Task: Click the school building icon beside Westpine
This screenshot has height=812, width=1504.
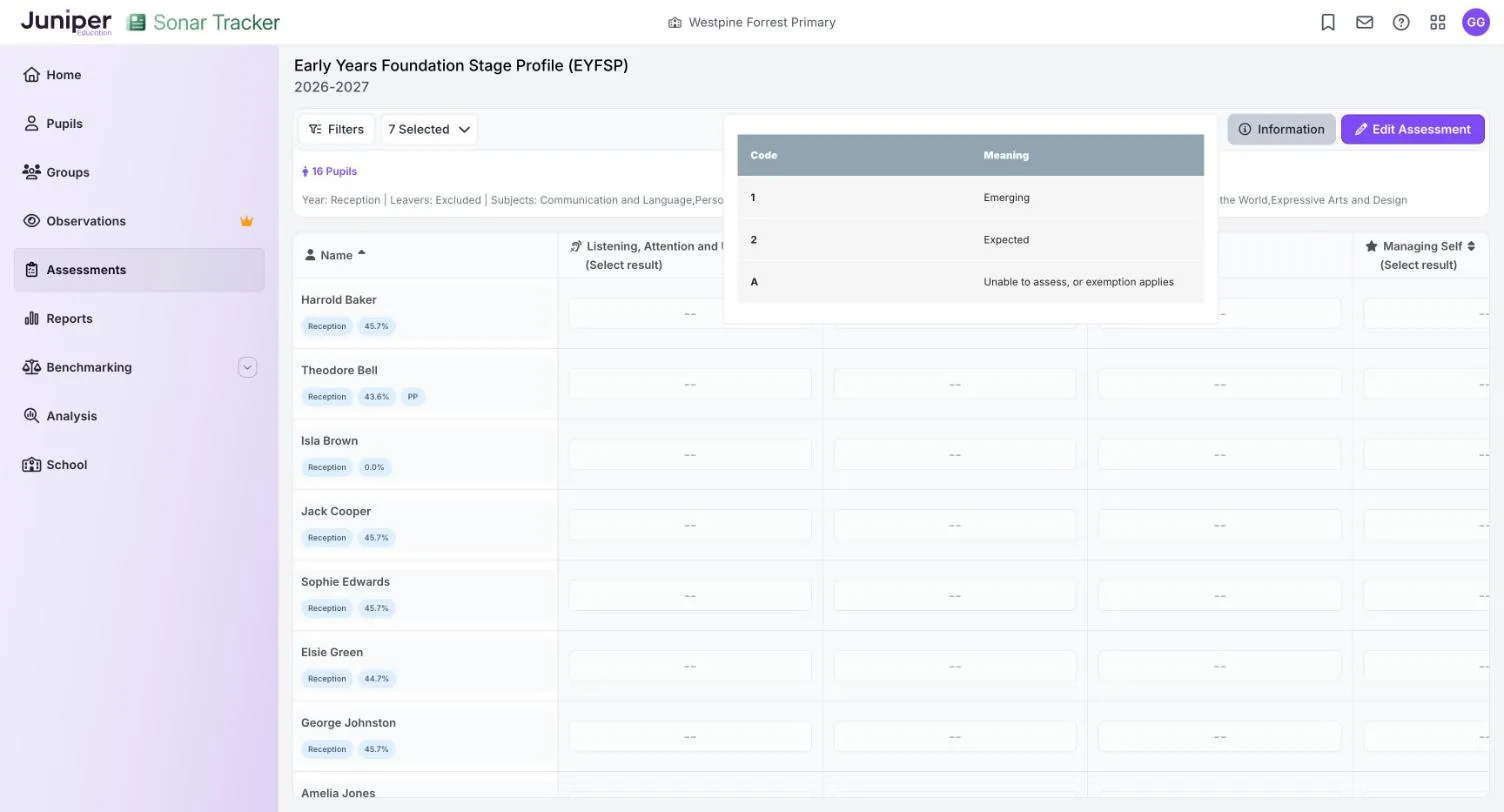Action: click(x=675, y=22)
